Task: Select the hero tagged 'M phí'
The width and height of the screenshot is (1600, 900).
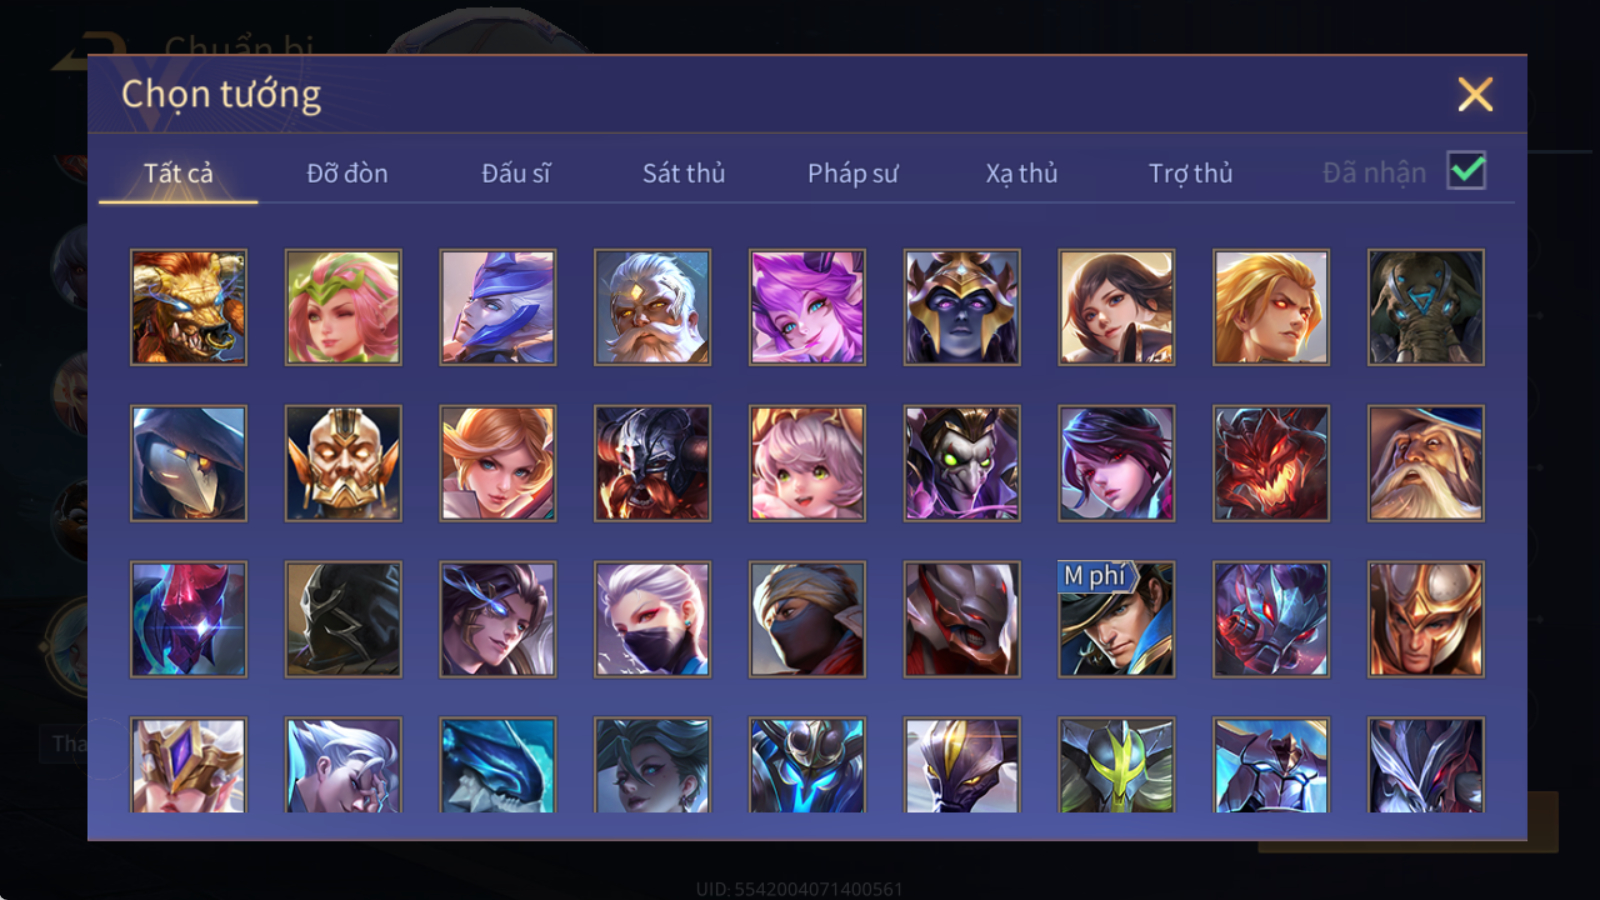Action: point(1116,619)
